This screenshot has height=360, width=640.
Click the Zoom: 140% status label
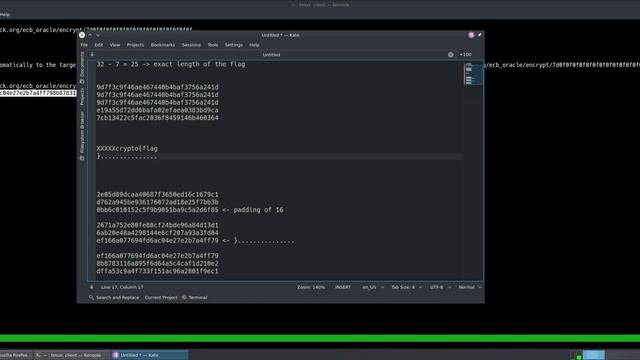pyautogui.click(x=311, y=287)
